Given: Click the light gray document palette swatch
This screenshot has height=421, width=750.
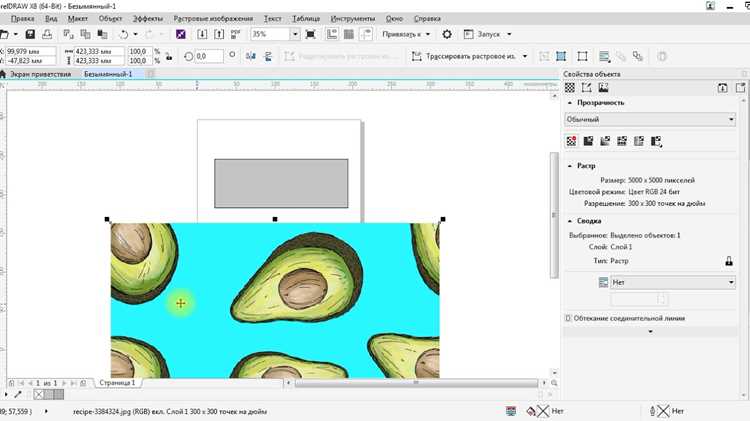Looking at the screenshot, I should coord(49,395).
